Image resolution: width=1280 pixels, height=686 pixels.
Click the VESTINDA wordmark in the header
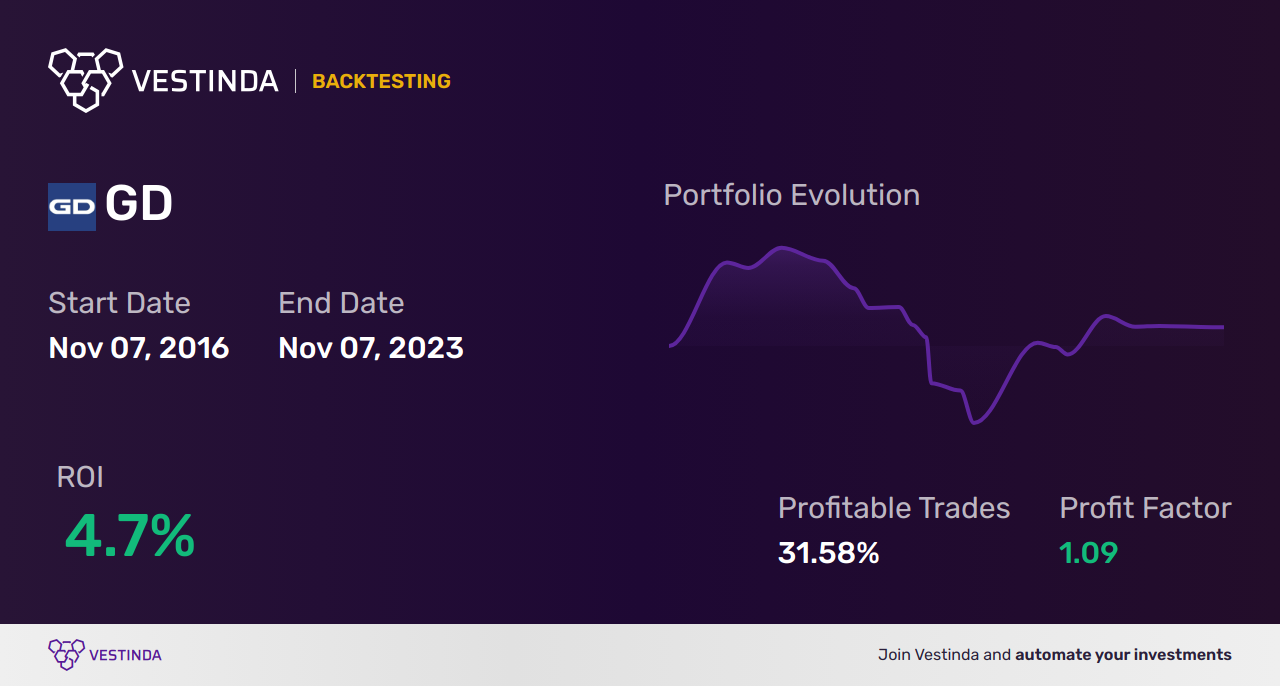click(x=205, y=81)
